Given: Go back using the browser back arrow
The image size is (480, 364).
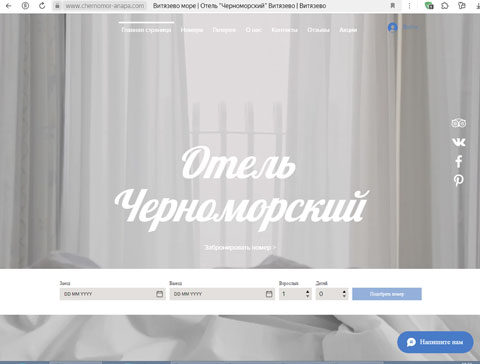Looking at the screenshot, I should tap(8, 6).
